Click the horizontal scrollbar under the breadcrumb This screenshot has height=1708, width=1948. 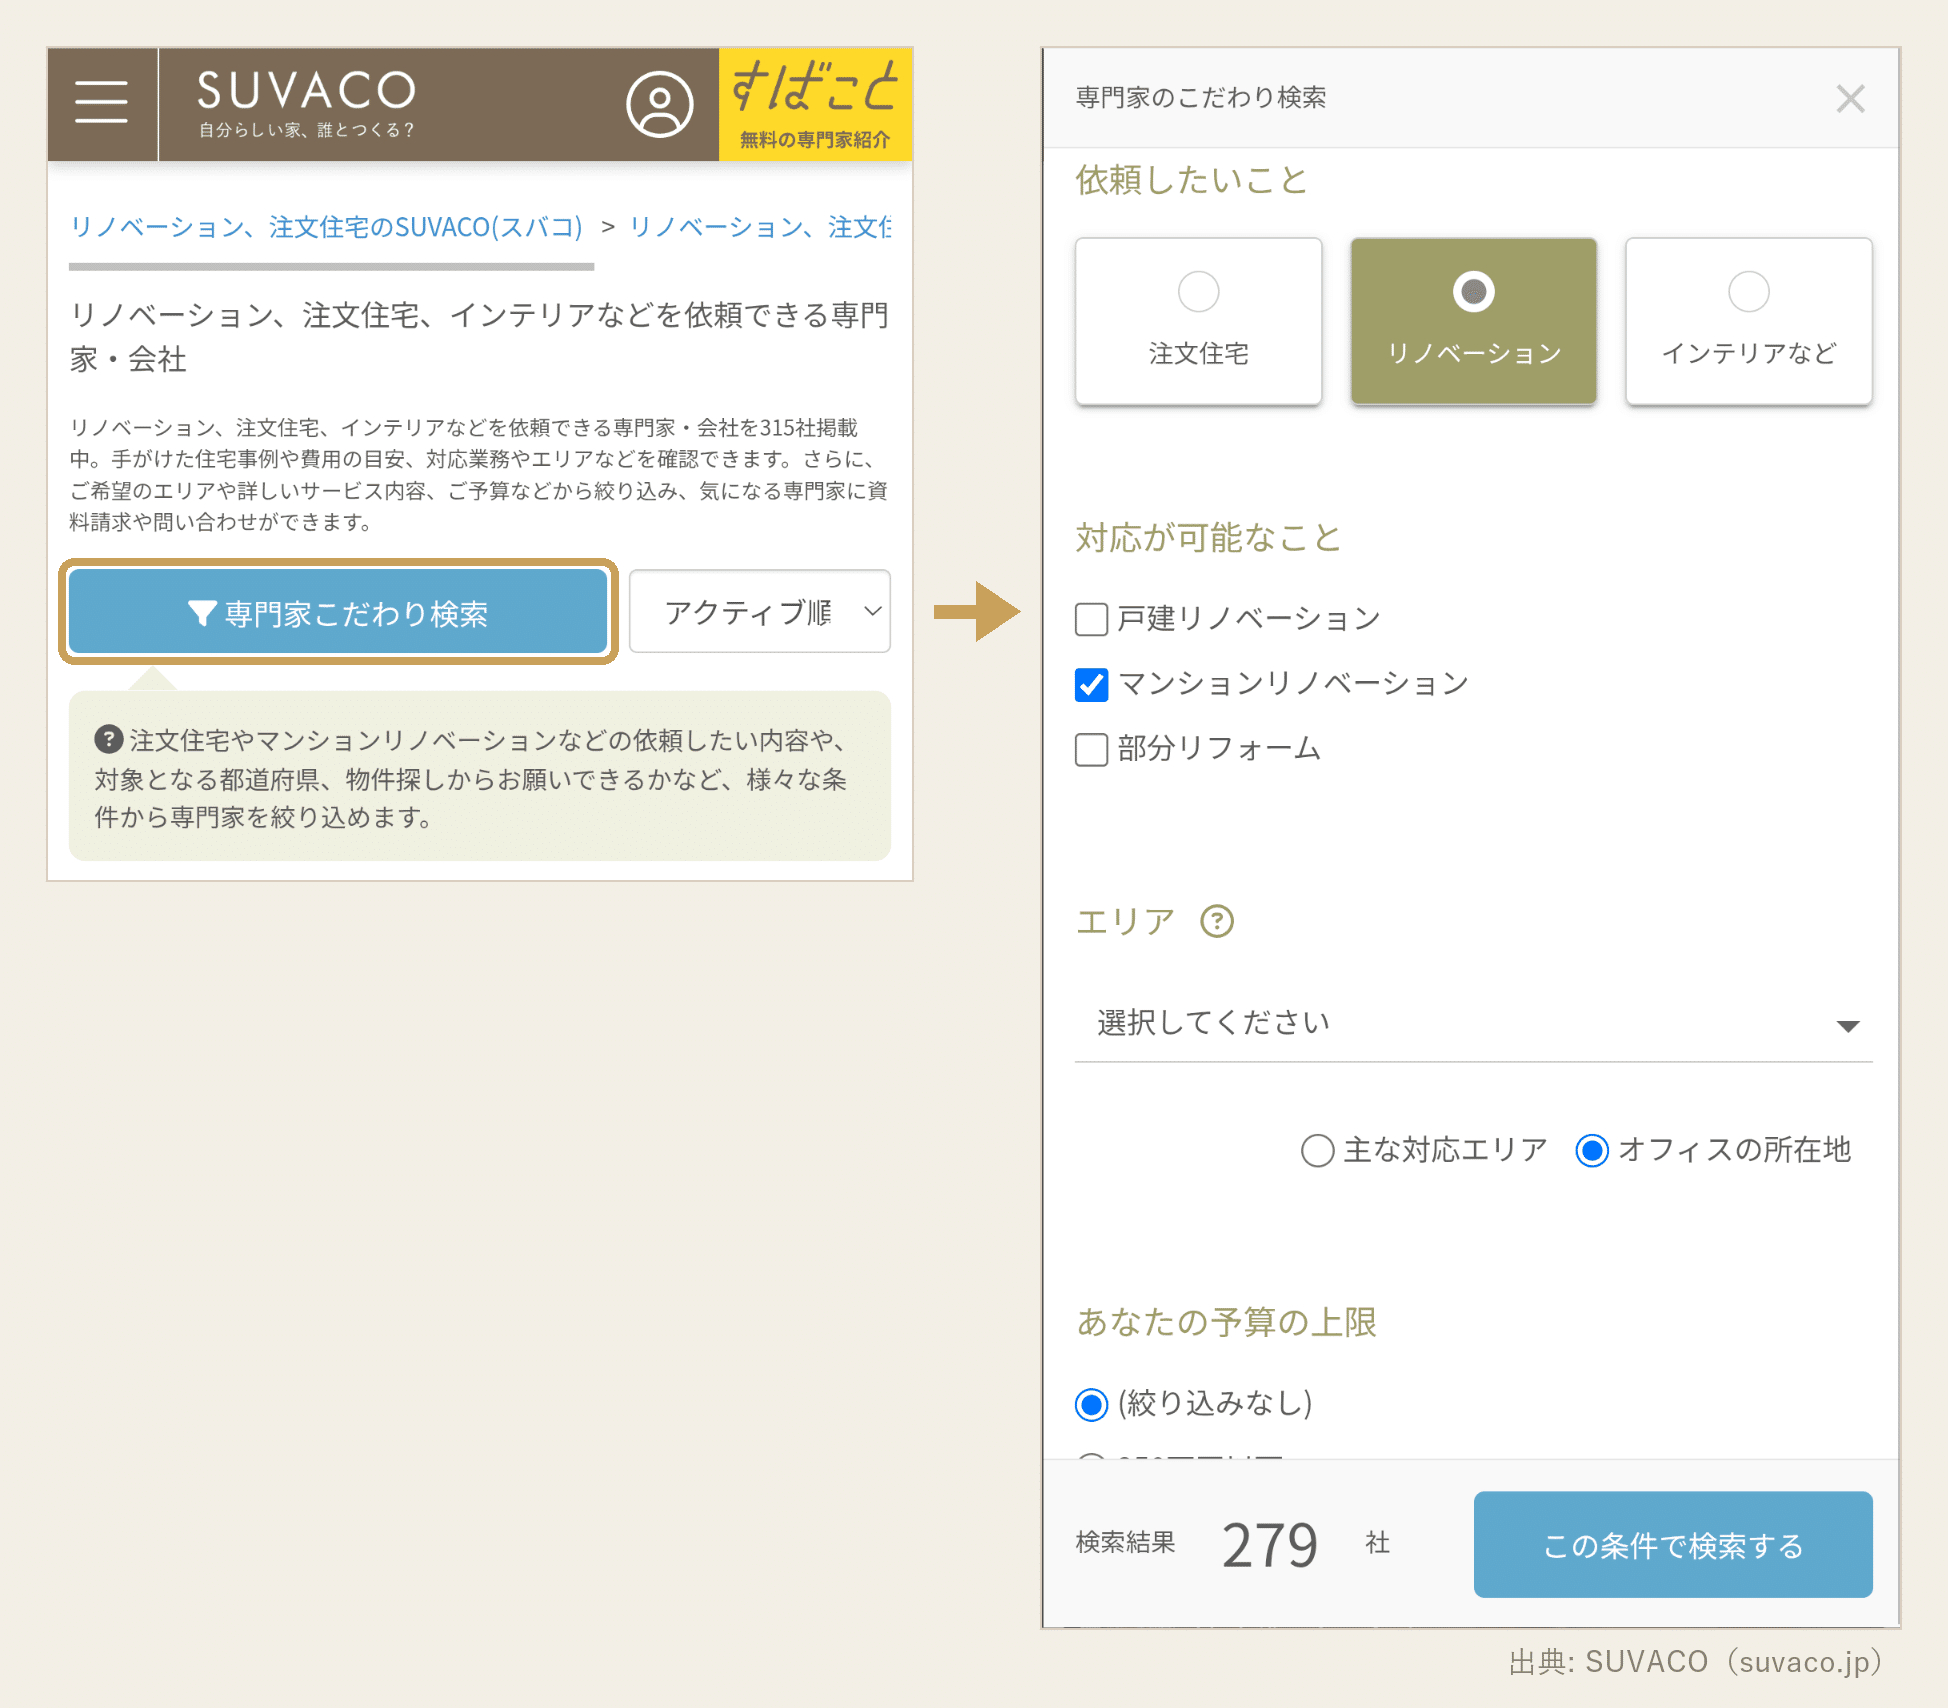(x=331, y=267)
